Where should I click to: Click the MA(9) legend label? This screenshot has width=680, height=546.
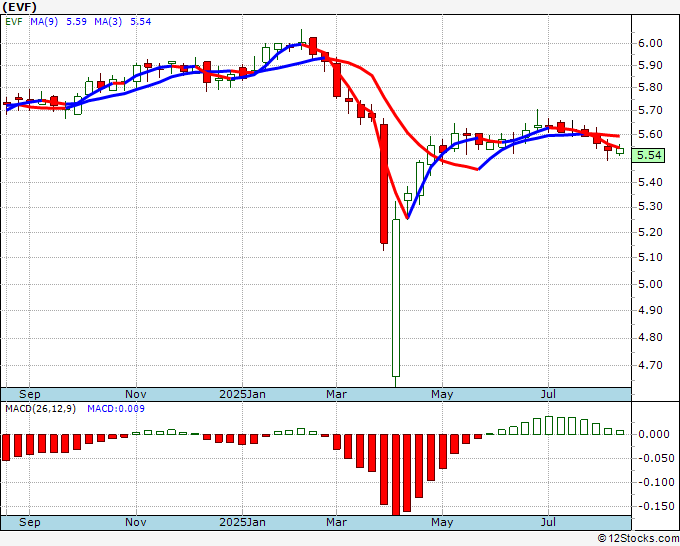pyautogui.click(x=44, y=22)
